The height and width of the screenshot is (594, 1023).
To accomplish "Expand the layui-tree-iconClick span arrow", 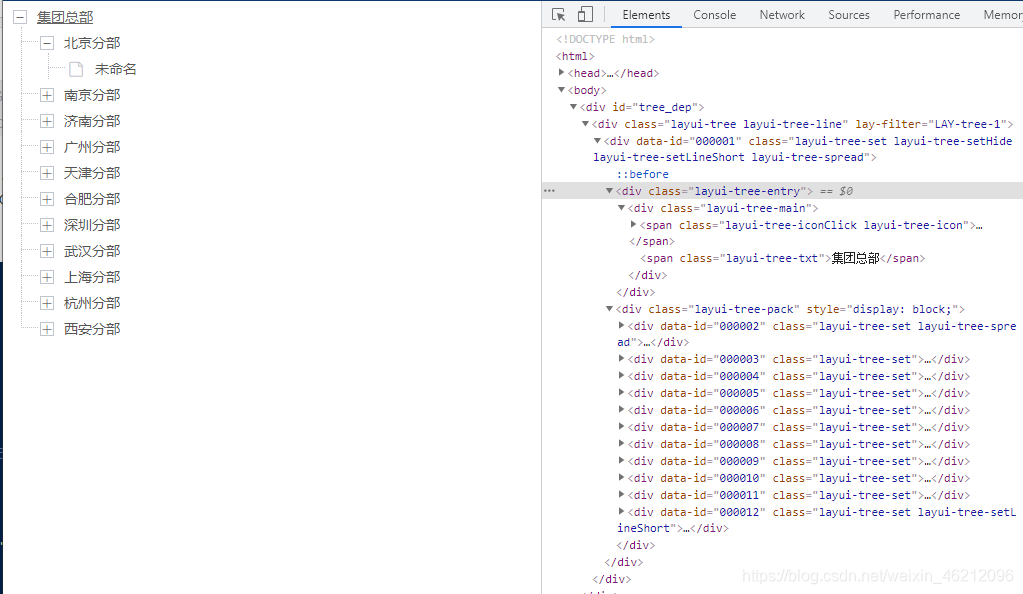I will point(633,225).
